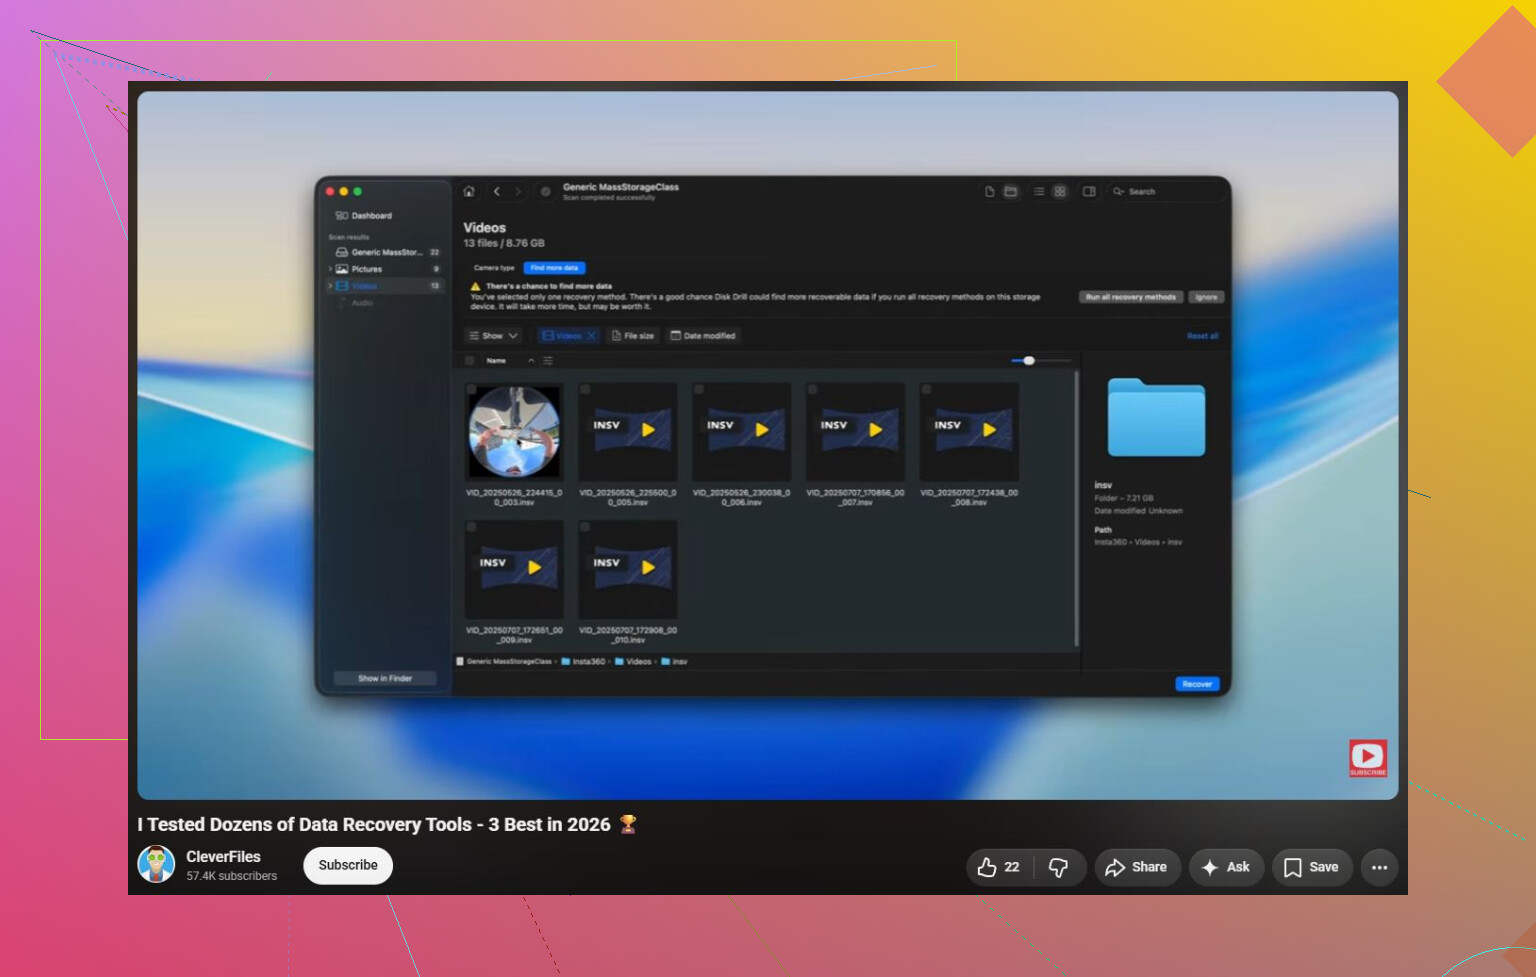1536x977 pixels.
Task: Click file name VID_20250707_172908_00_010.insv
Action: point(628,635)
